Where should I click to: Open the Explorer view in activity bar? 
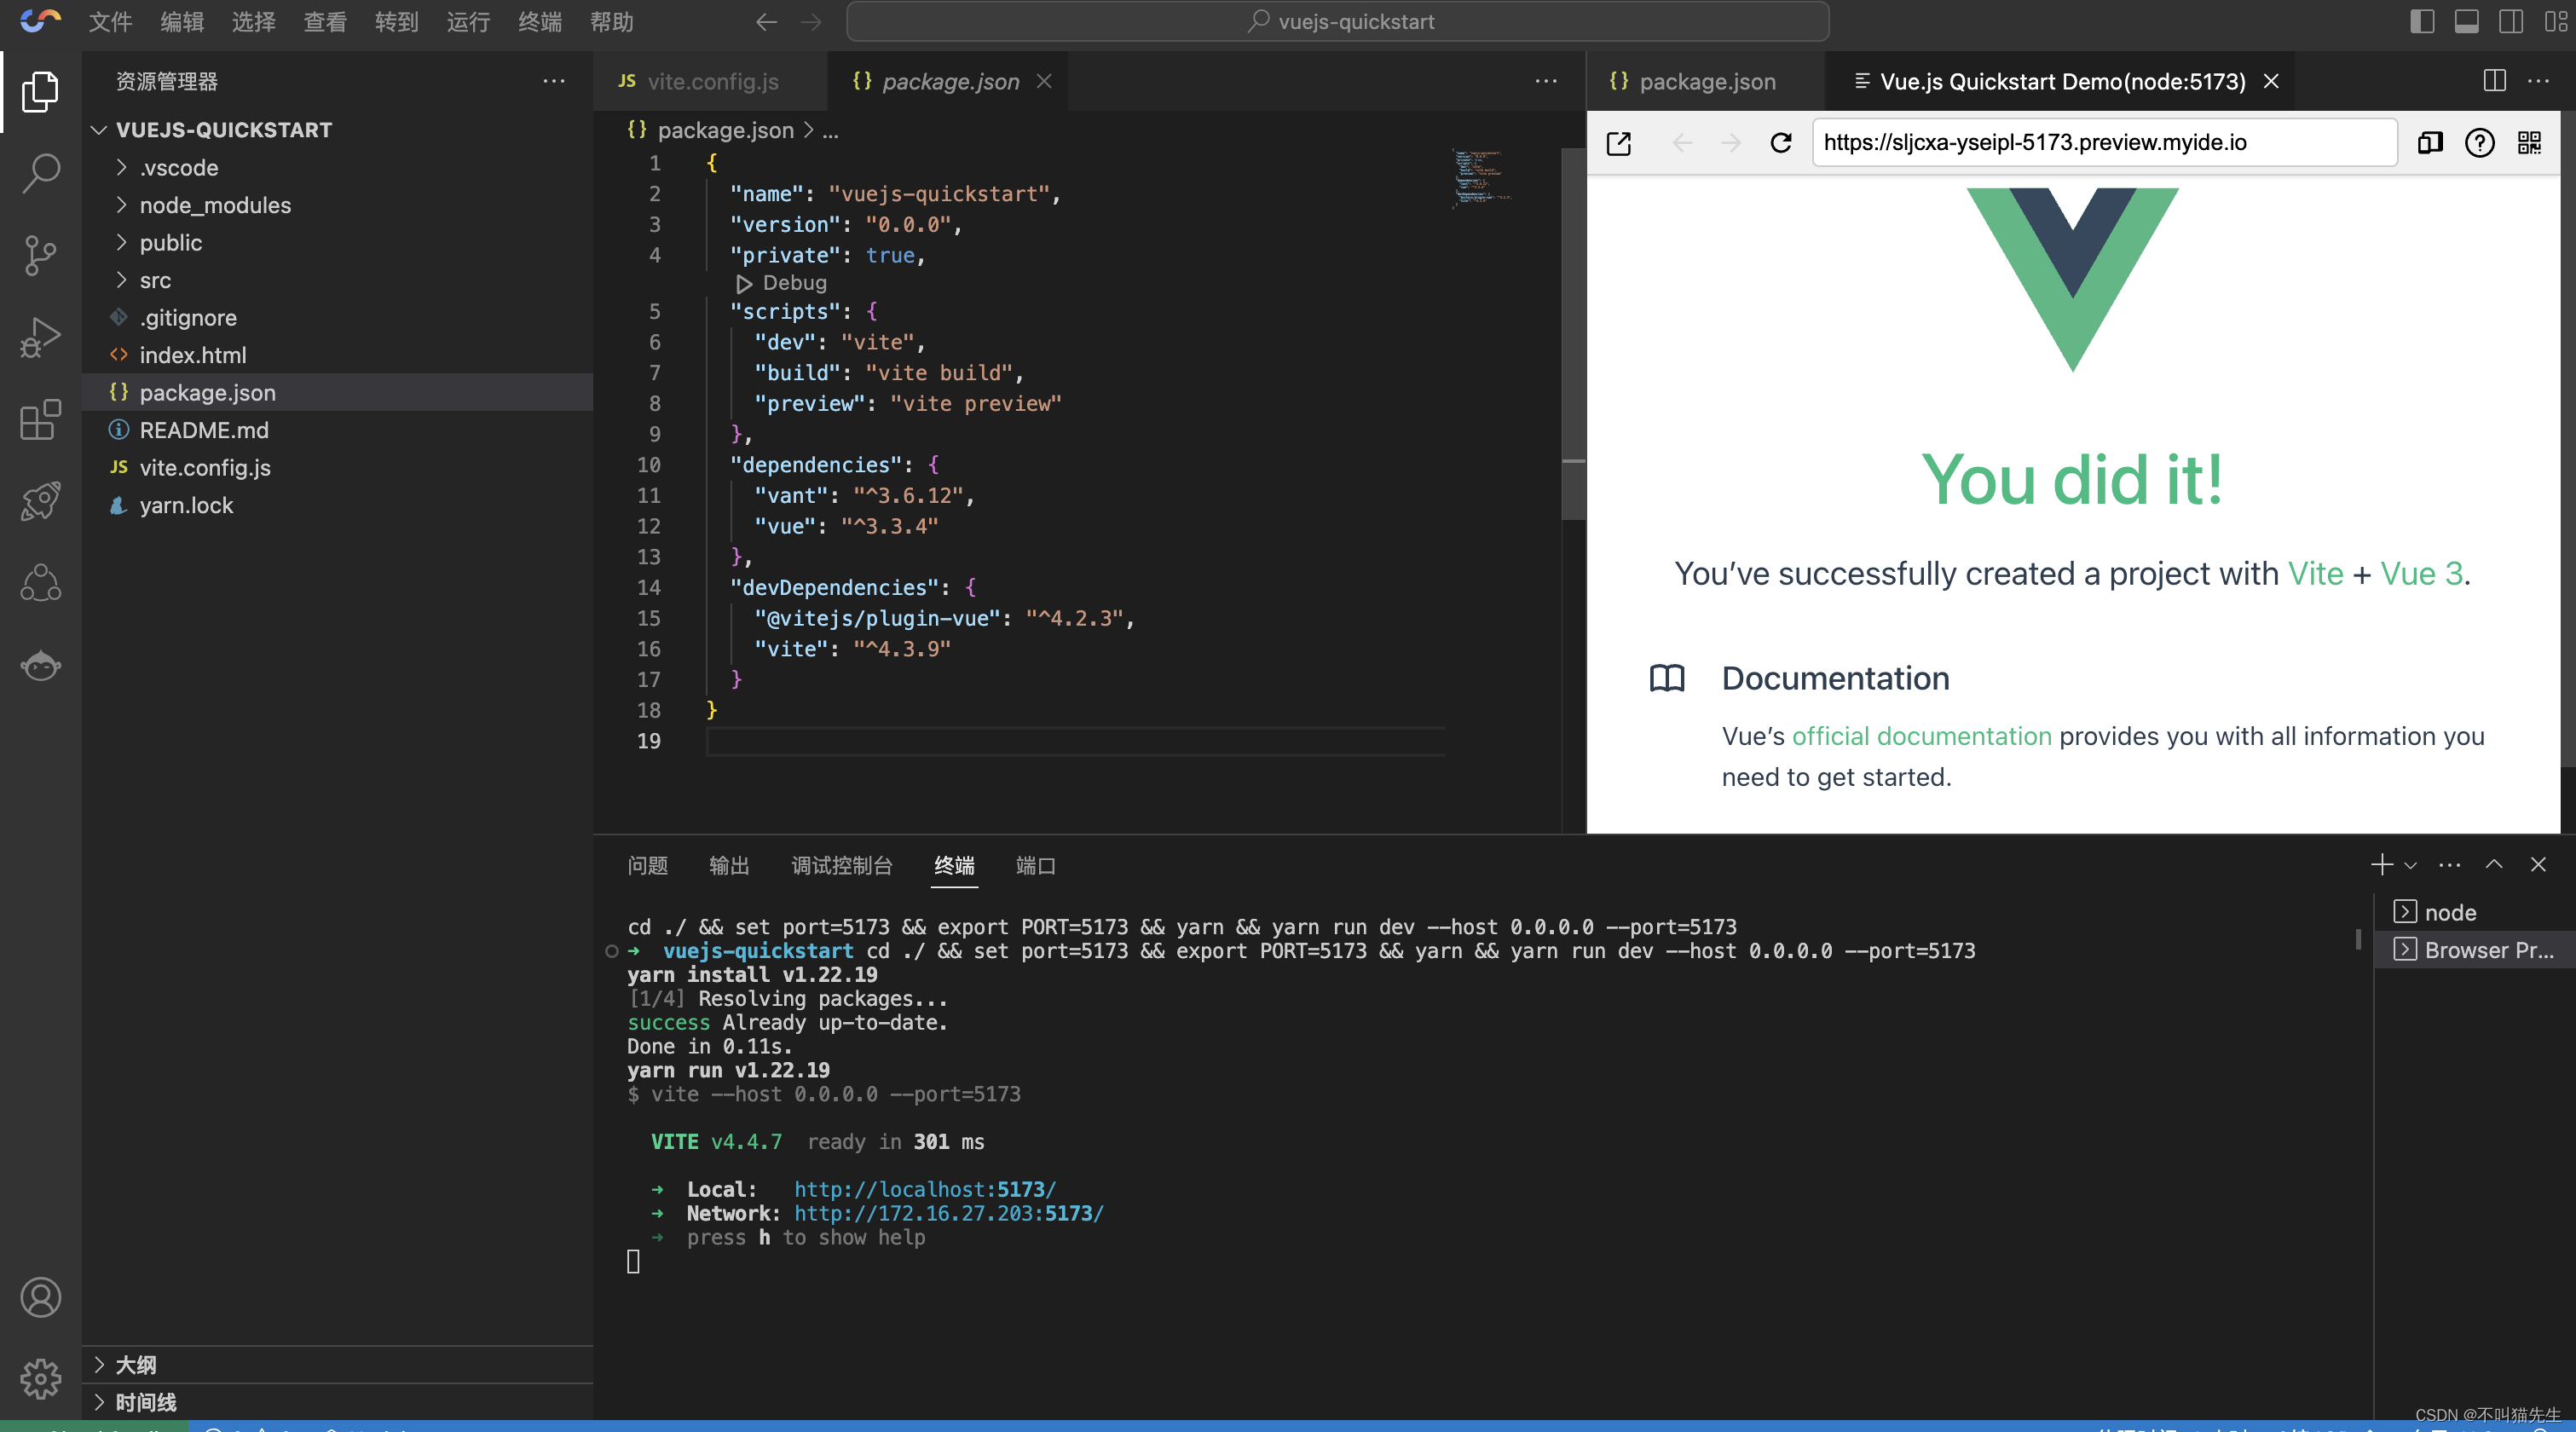tap(40, 91)
